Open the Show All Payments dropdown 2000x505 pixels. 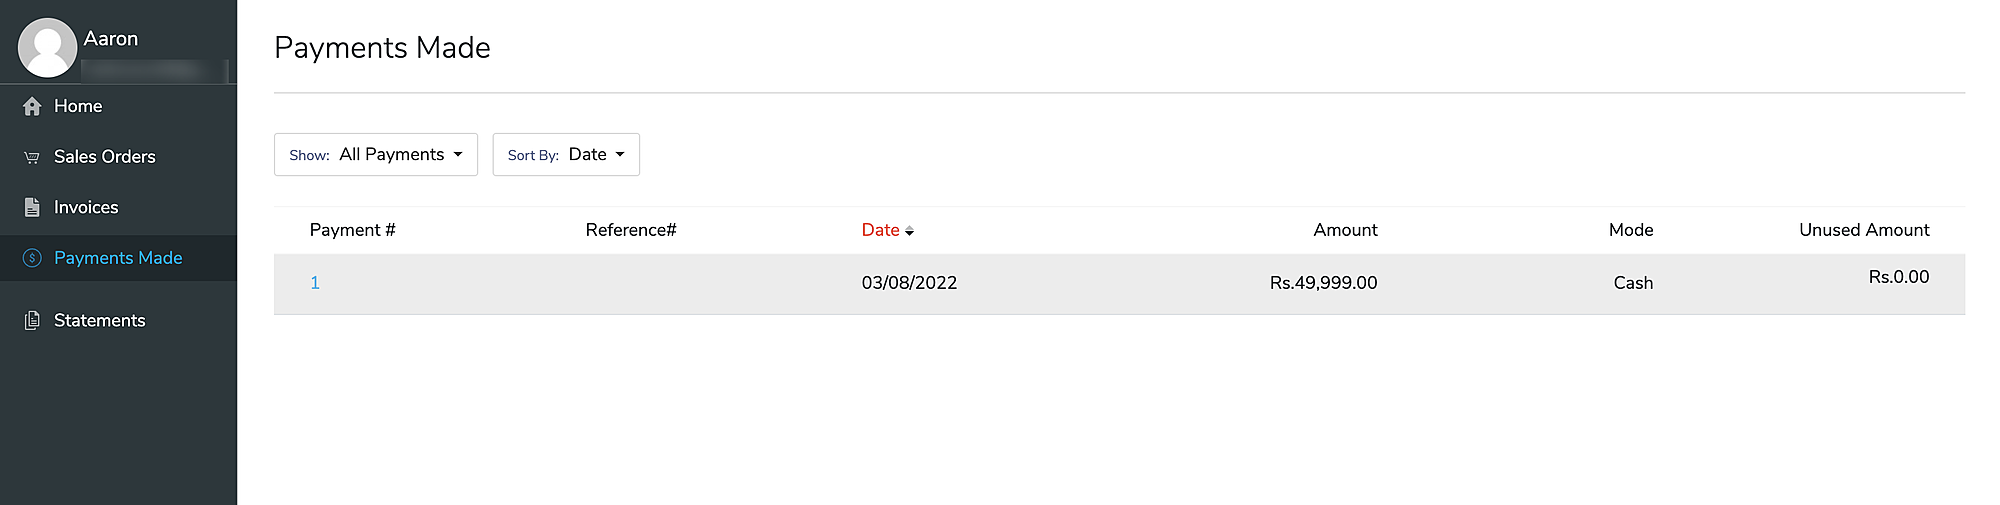(376, 154)
